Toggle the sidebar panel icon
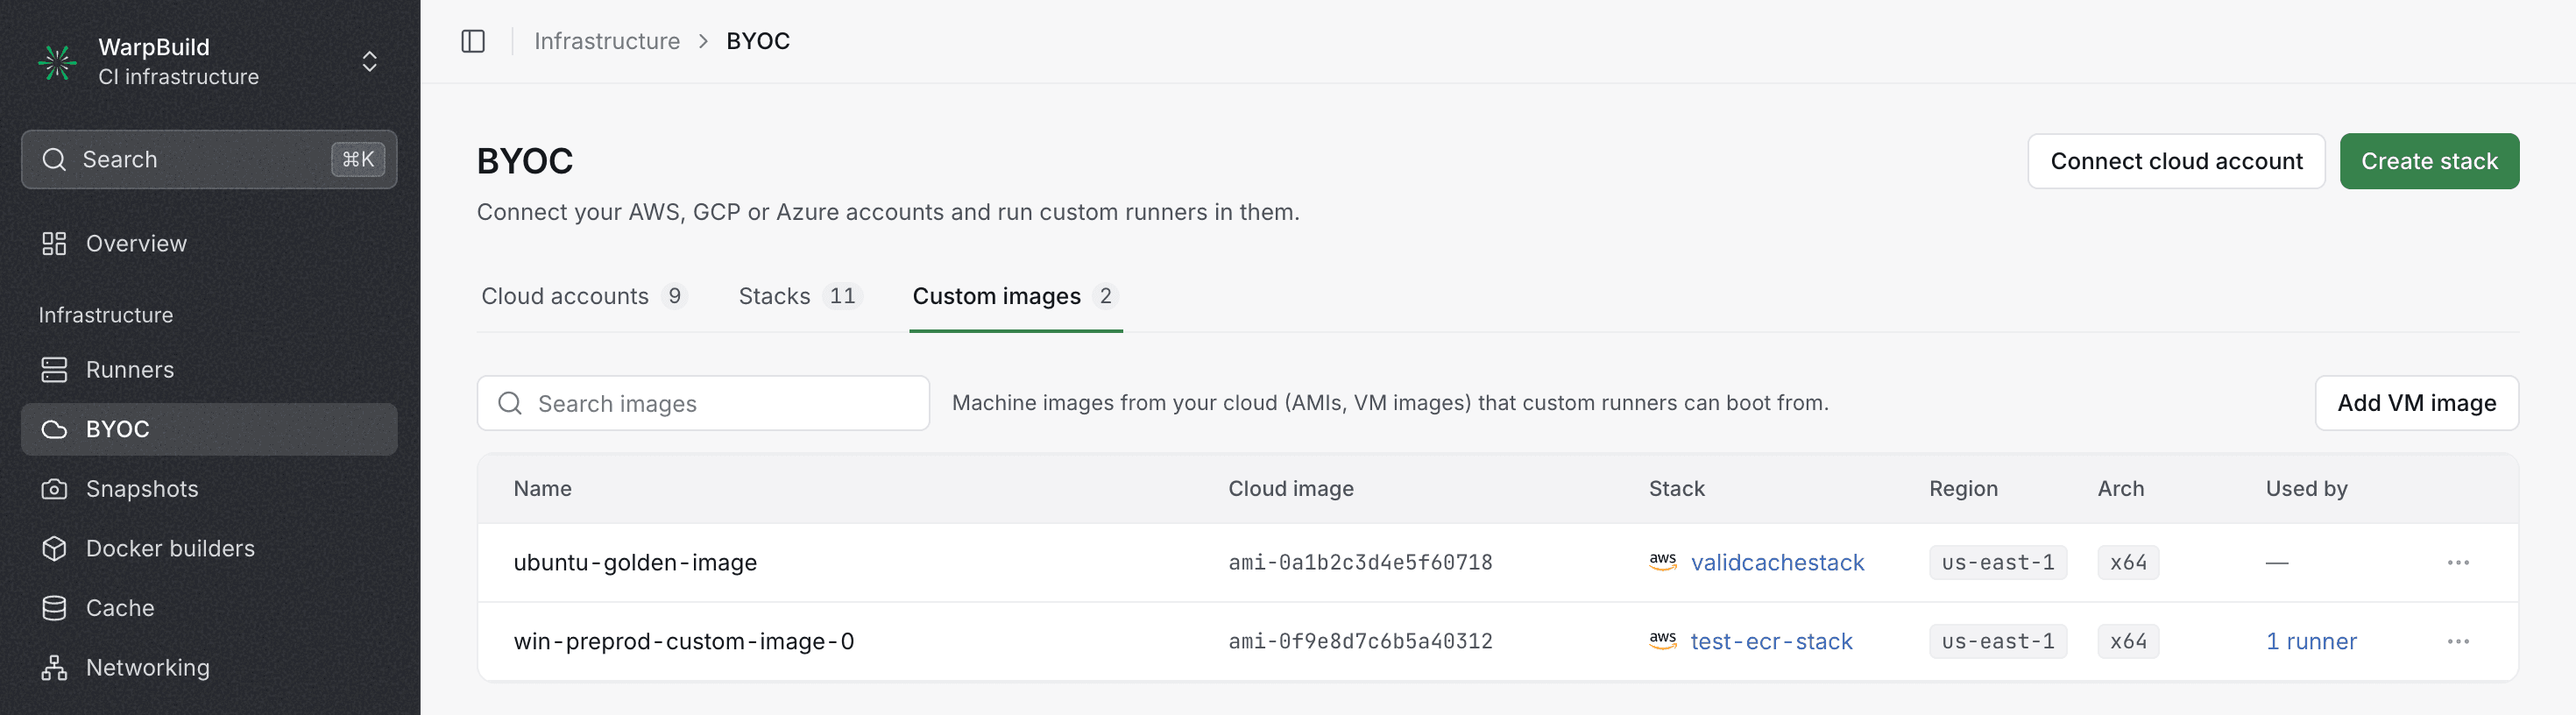This screenshot has width=2576, height=715. point(473,41)
